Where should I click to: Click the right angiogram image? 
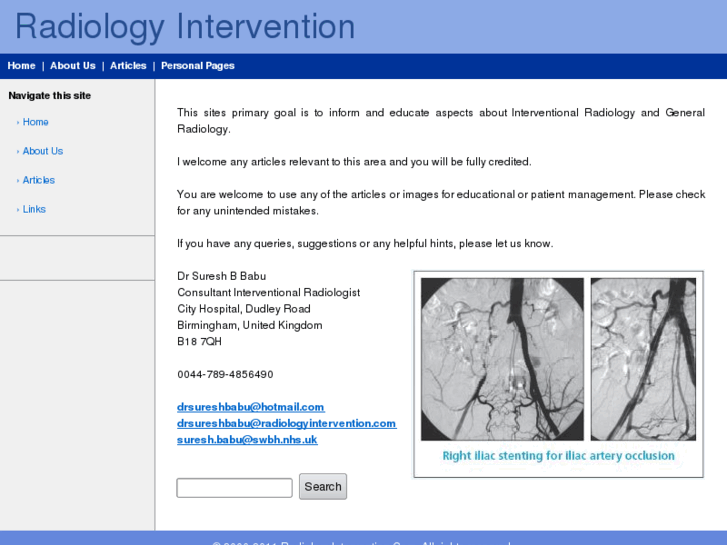(643, 359)
